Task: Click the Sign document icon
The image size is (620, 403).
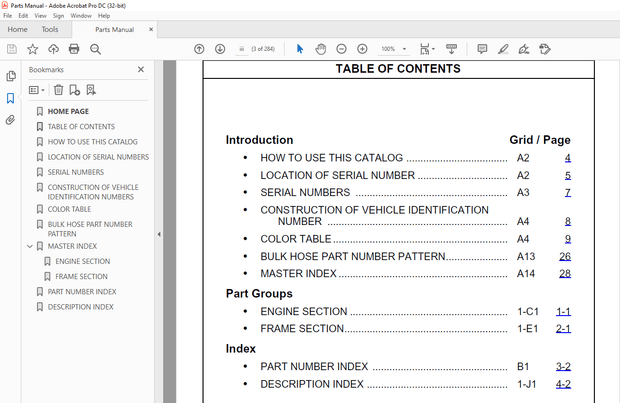Action: (x=524, y=49)
